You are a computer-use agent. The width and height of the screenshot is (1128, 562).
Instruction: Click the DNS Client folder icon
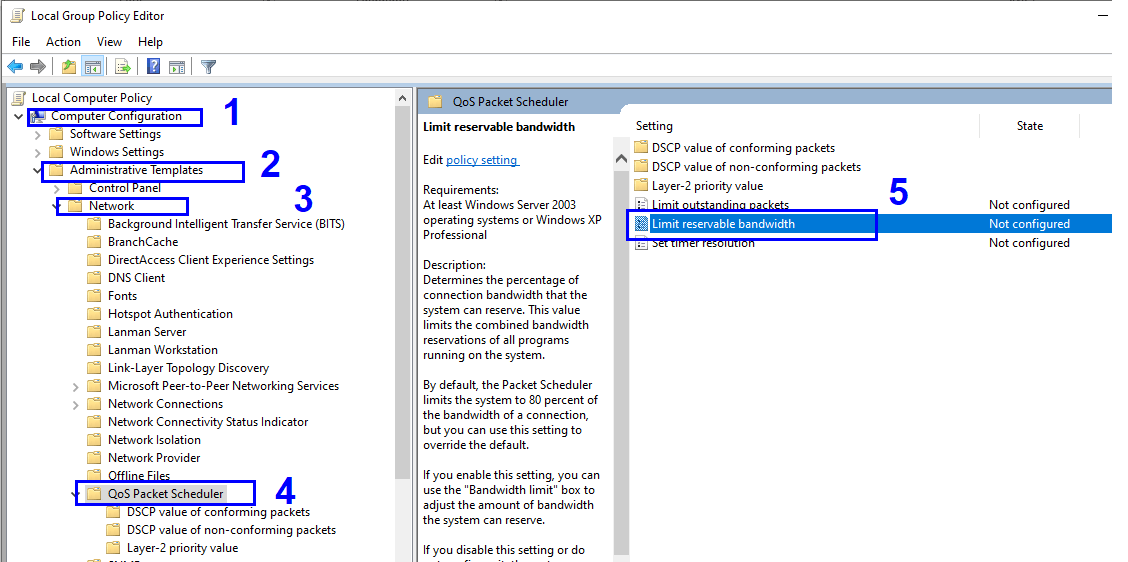pyautogui.click(x=94, y=278)
